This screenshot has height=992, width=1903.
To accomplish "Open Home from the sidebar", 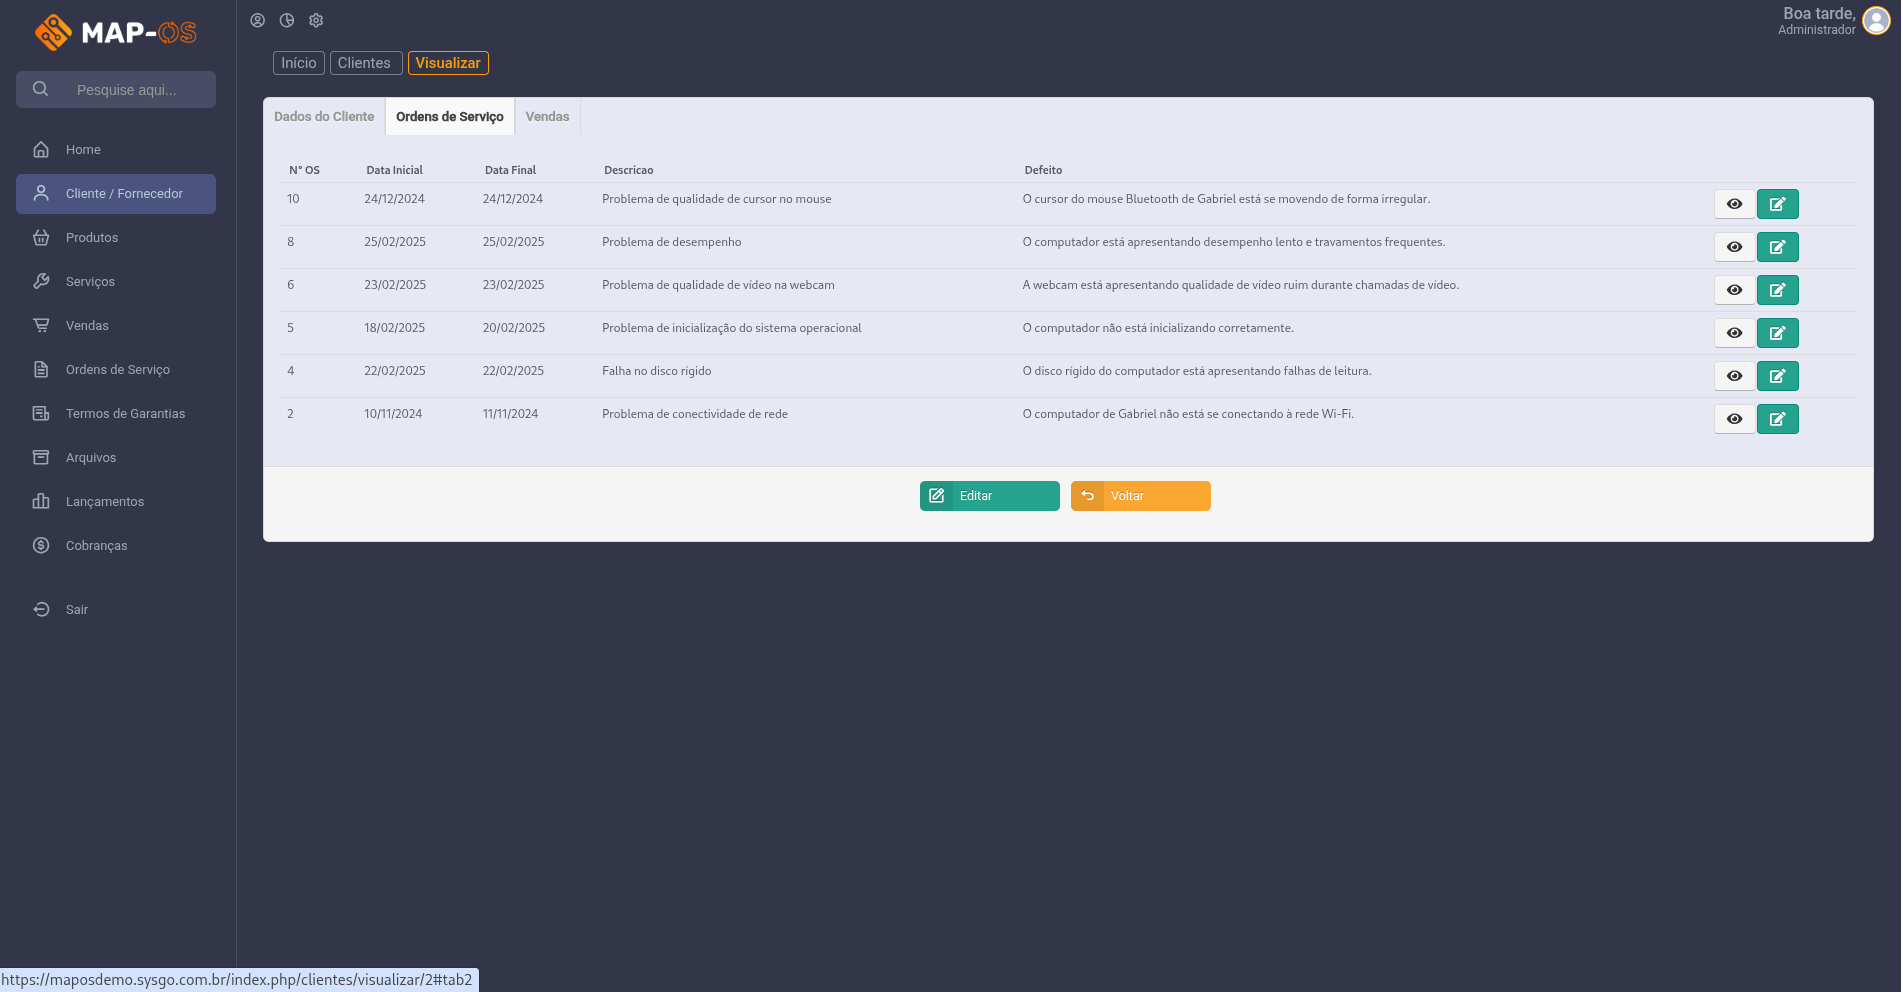I will tap(116, 150).
